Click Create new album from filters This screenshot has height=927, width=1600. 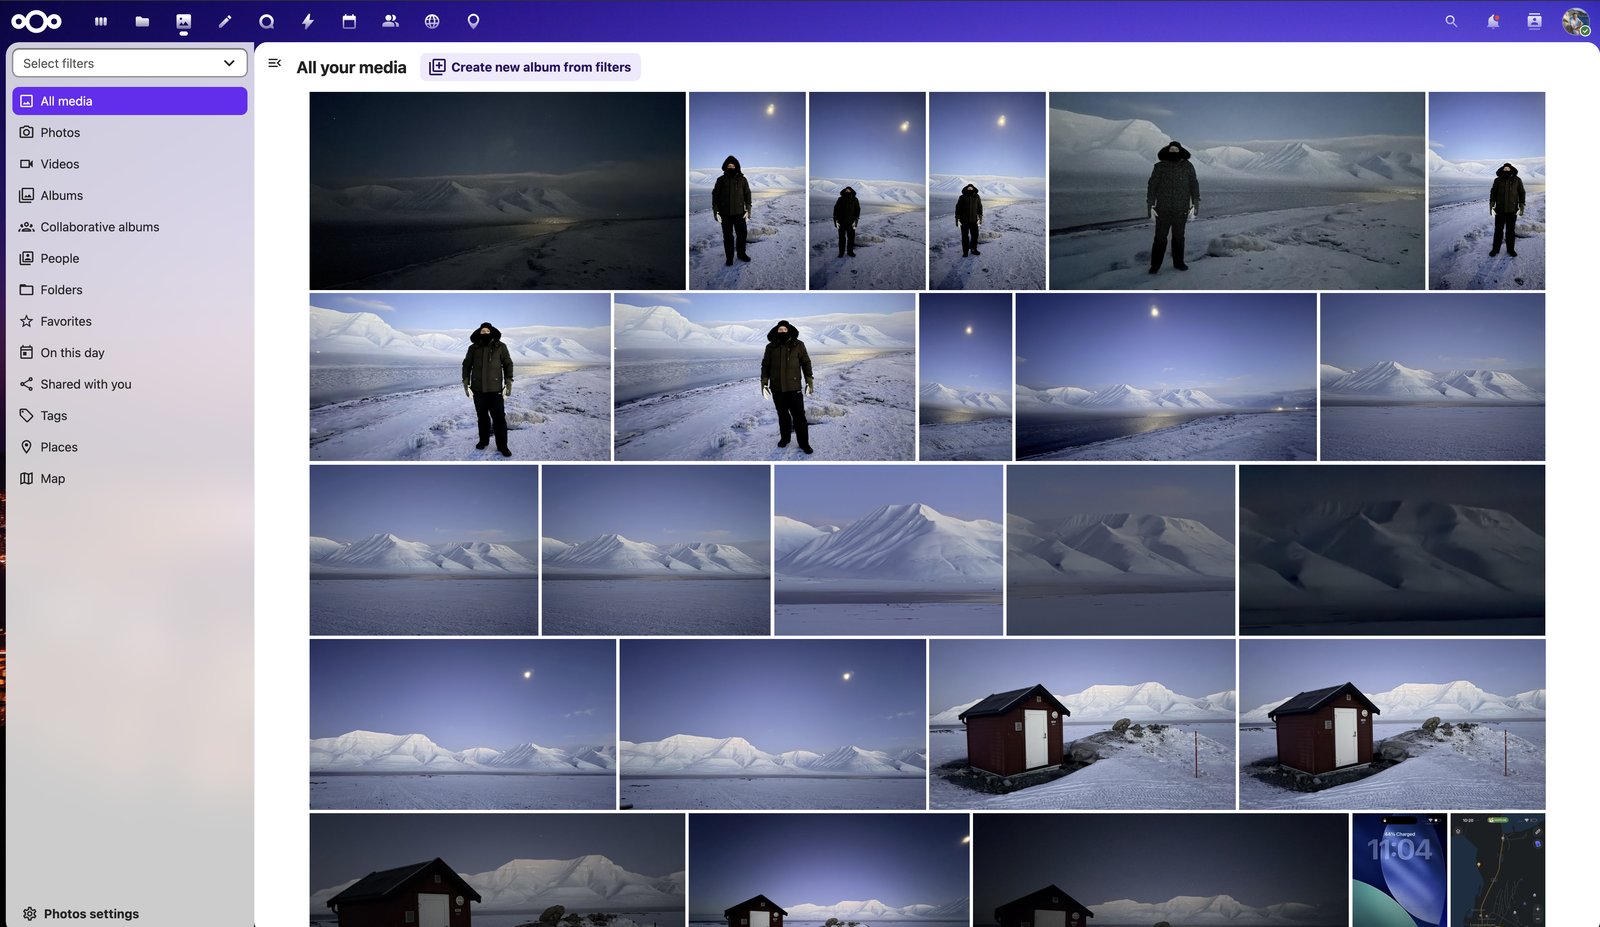530,67
